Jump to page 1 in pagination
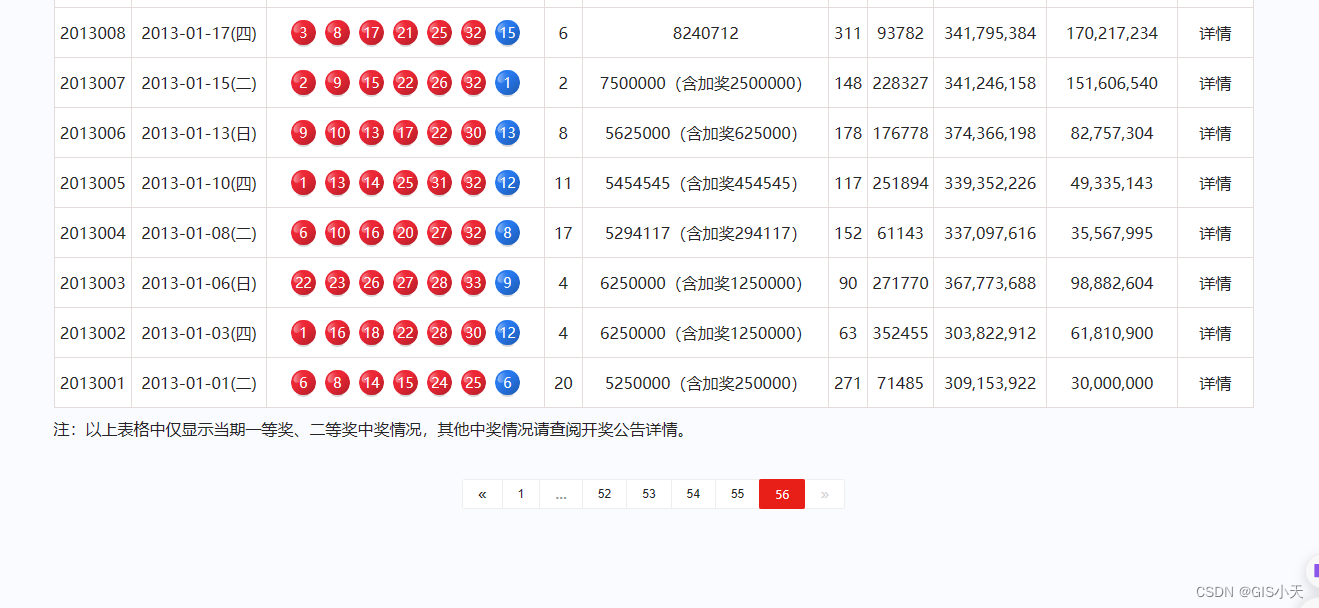This screenshot has width=1319, height=608. pos(521,494)
